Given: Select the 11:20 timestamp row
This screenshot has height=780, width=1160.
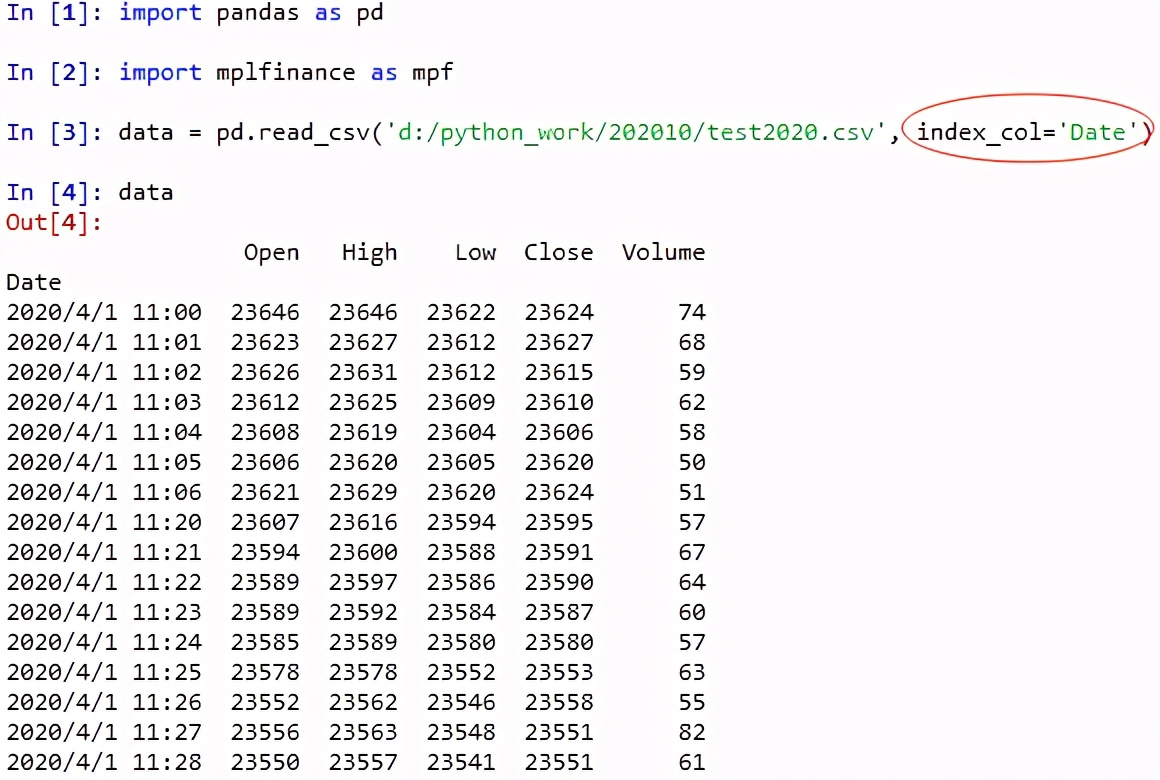Looking at the screenshot, I should click(105, 522).
